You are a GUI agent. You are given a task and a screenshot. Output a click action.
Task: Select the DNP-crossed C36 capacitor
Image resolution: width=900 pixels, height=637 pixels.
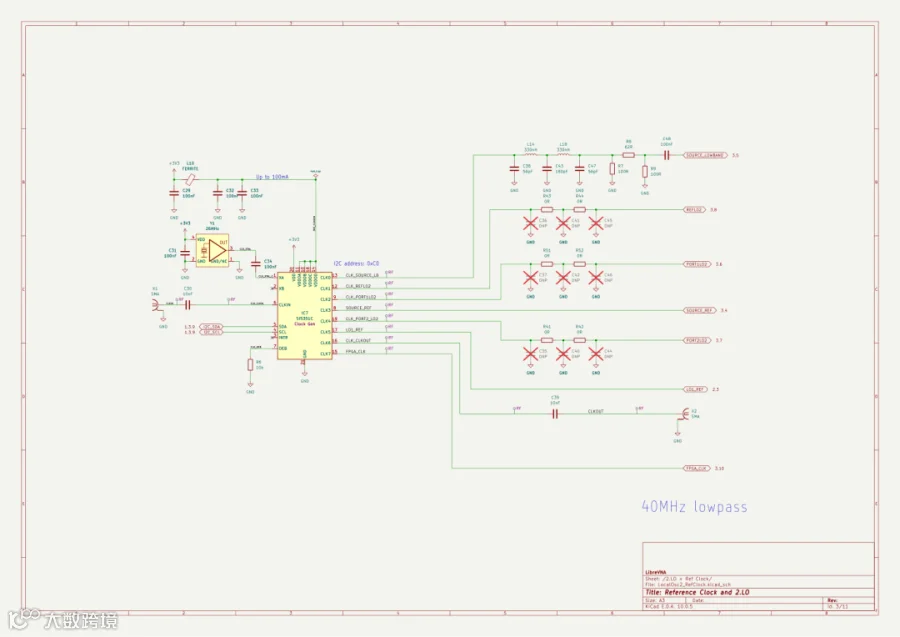530,223
